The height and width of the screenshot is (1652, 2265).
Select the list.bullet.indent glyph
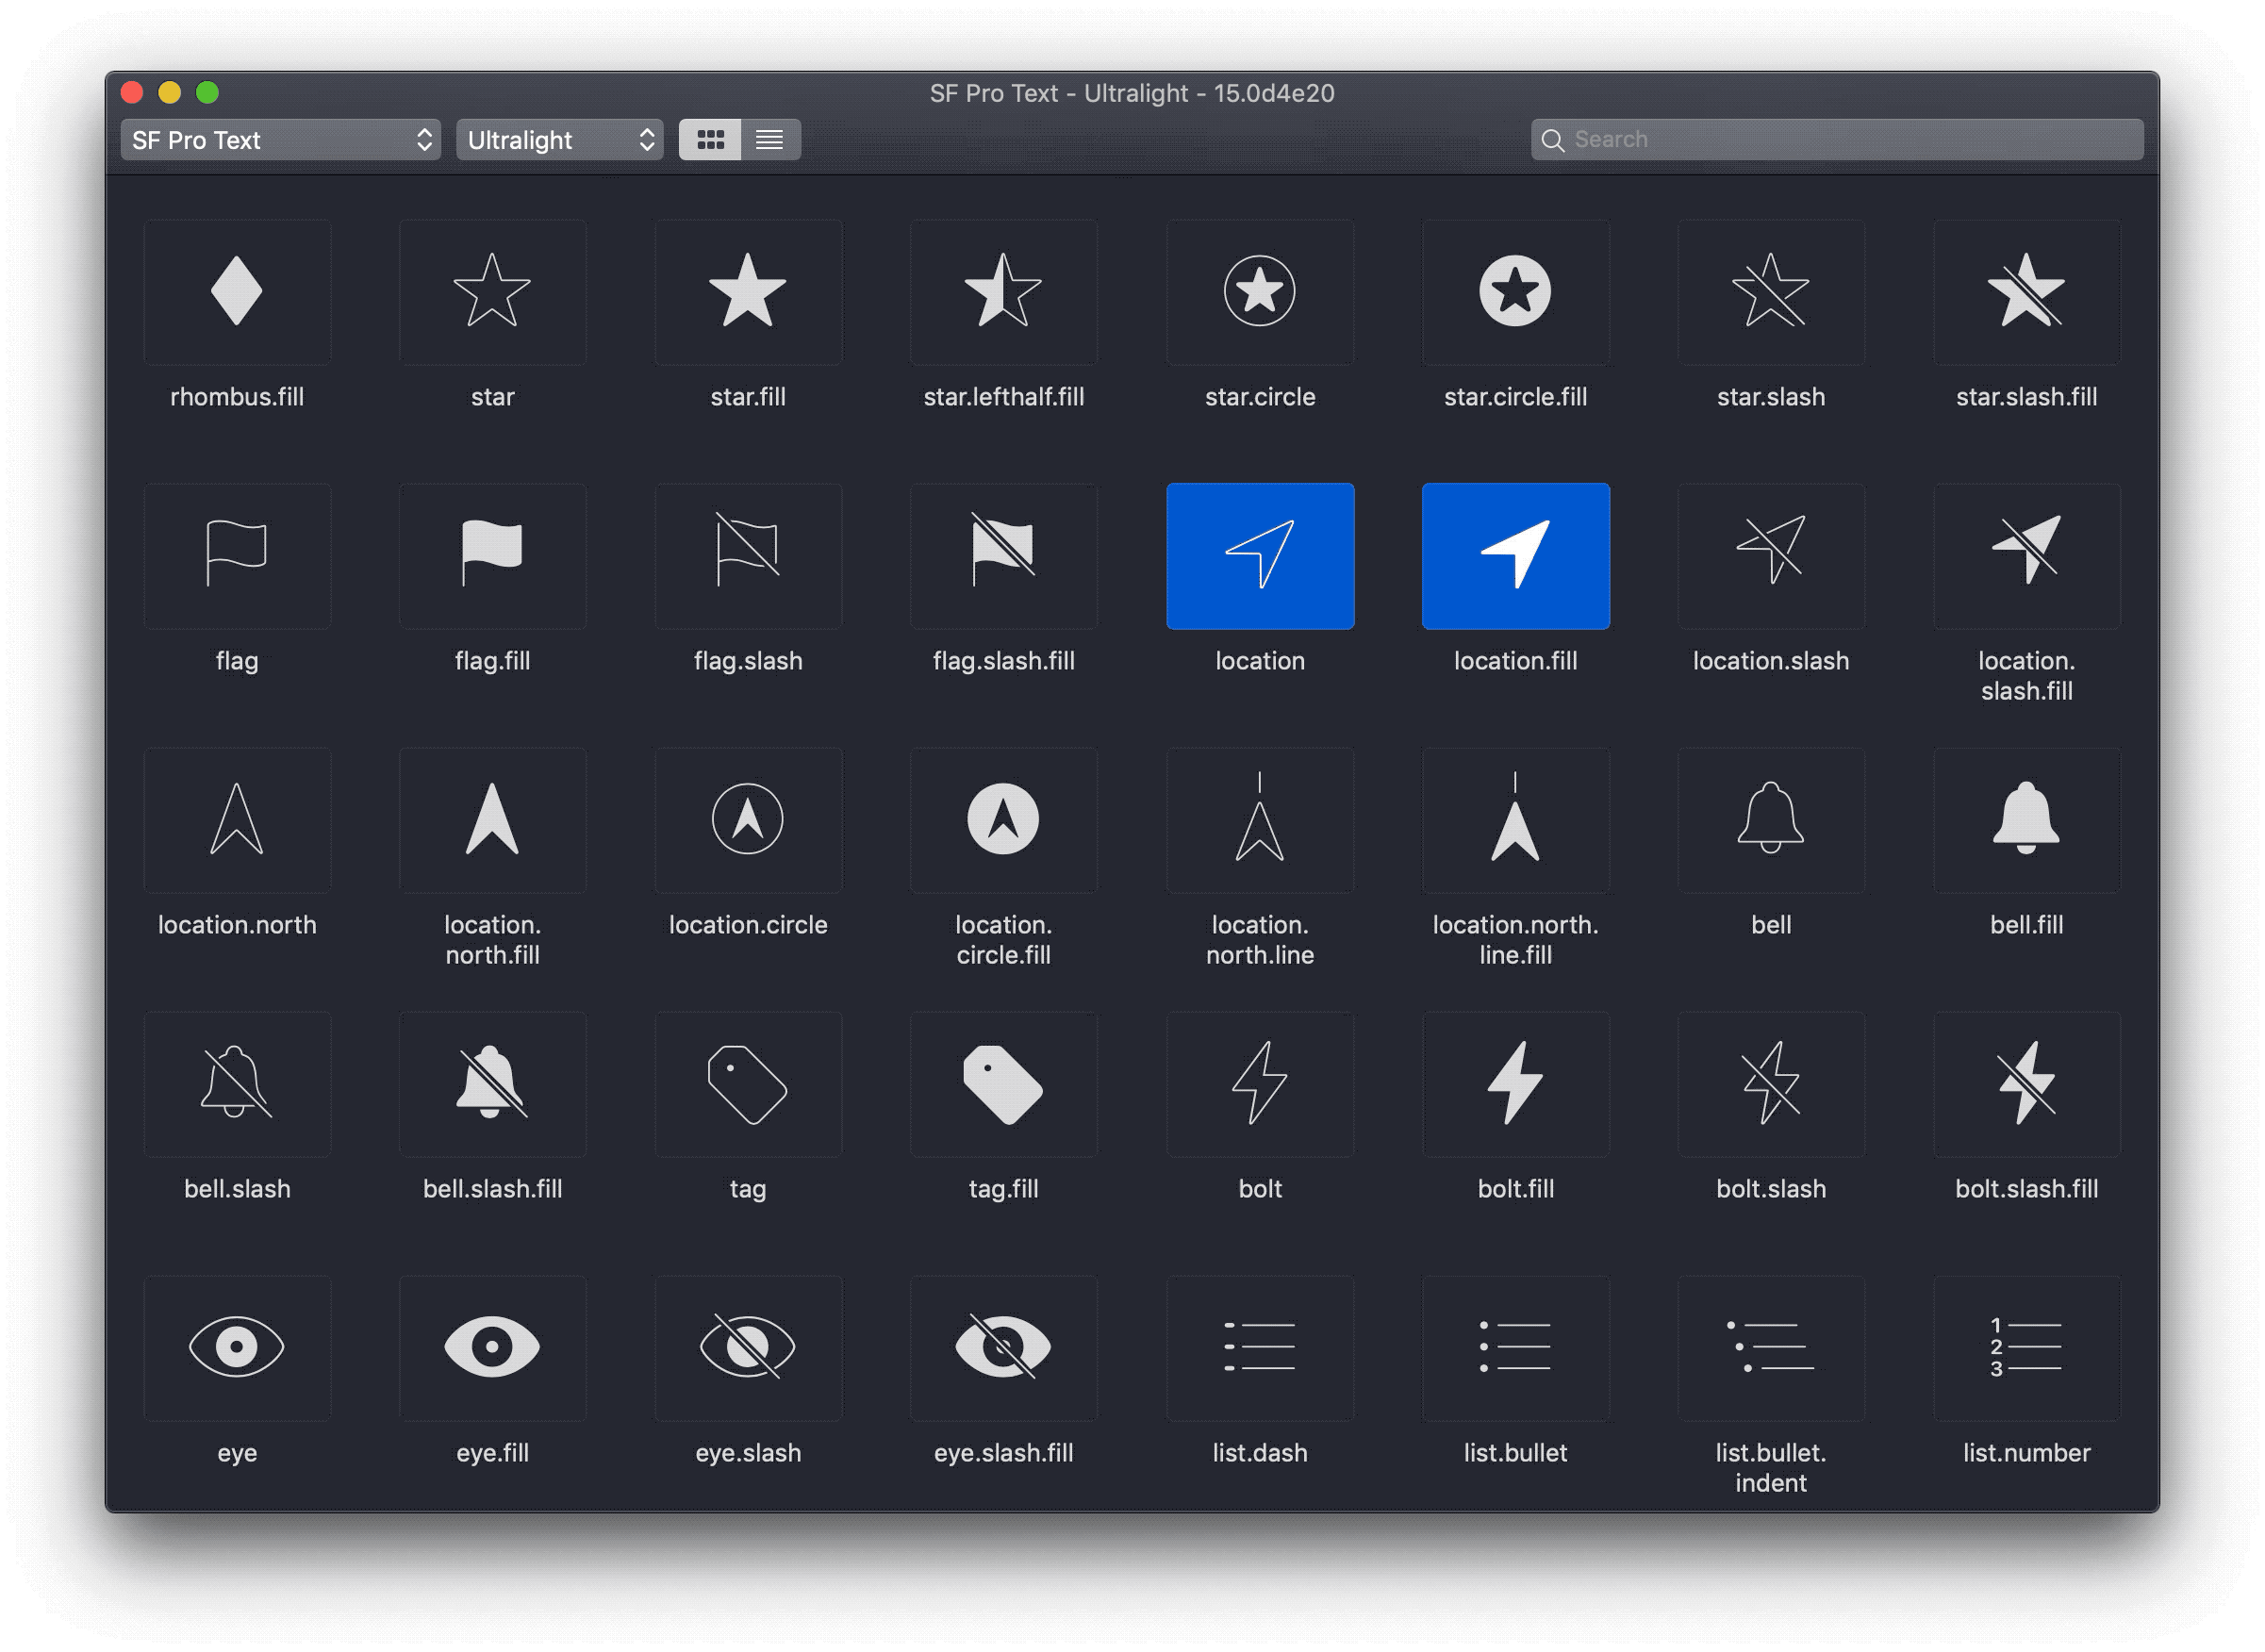[x=1771, y=1348]
